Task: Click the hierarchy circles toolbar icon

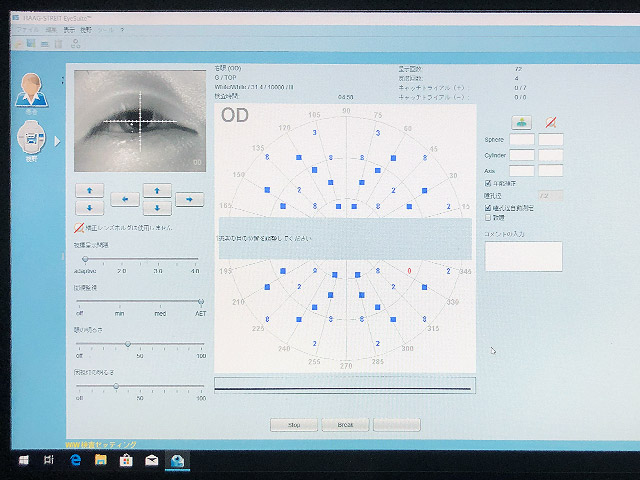Action: point(76,44)
